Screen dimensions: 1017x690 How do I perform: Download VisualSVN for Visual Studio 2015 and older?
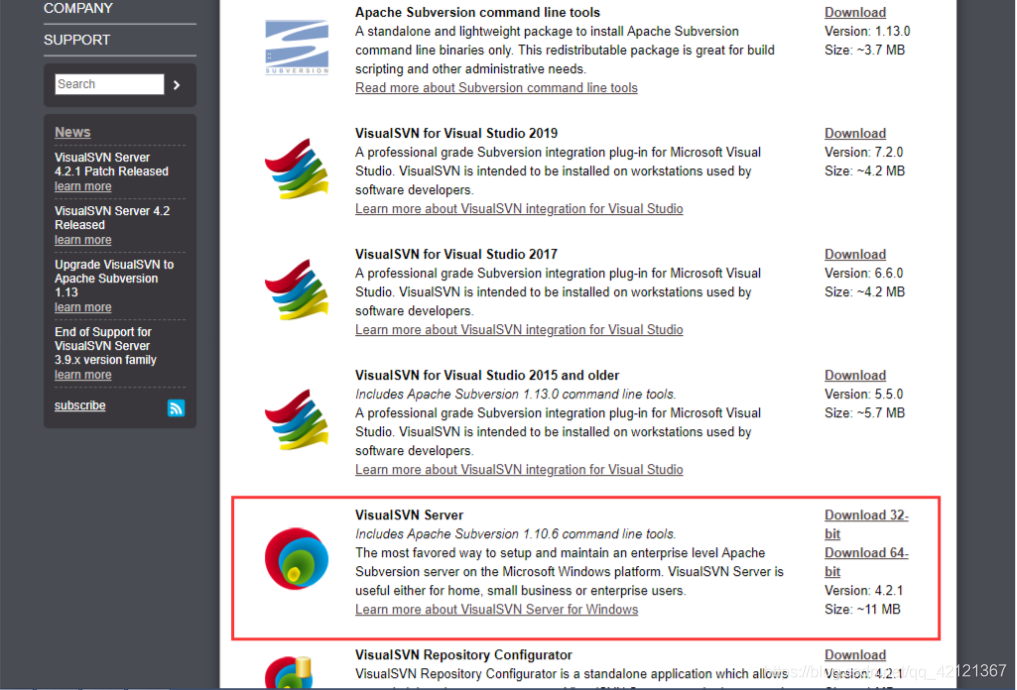(855, 375)
